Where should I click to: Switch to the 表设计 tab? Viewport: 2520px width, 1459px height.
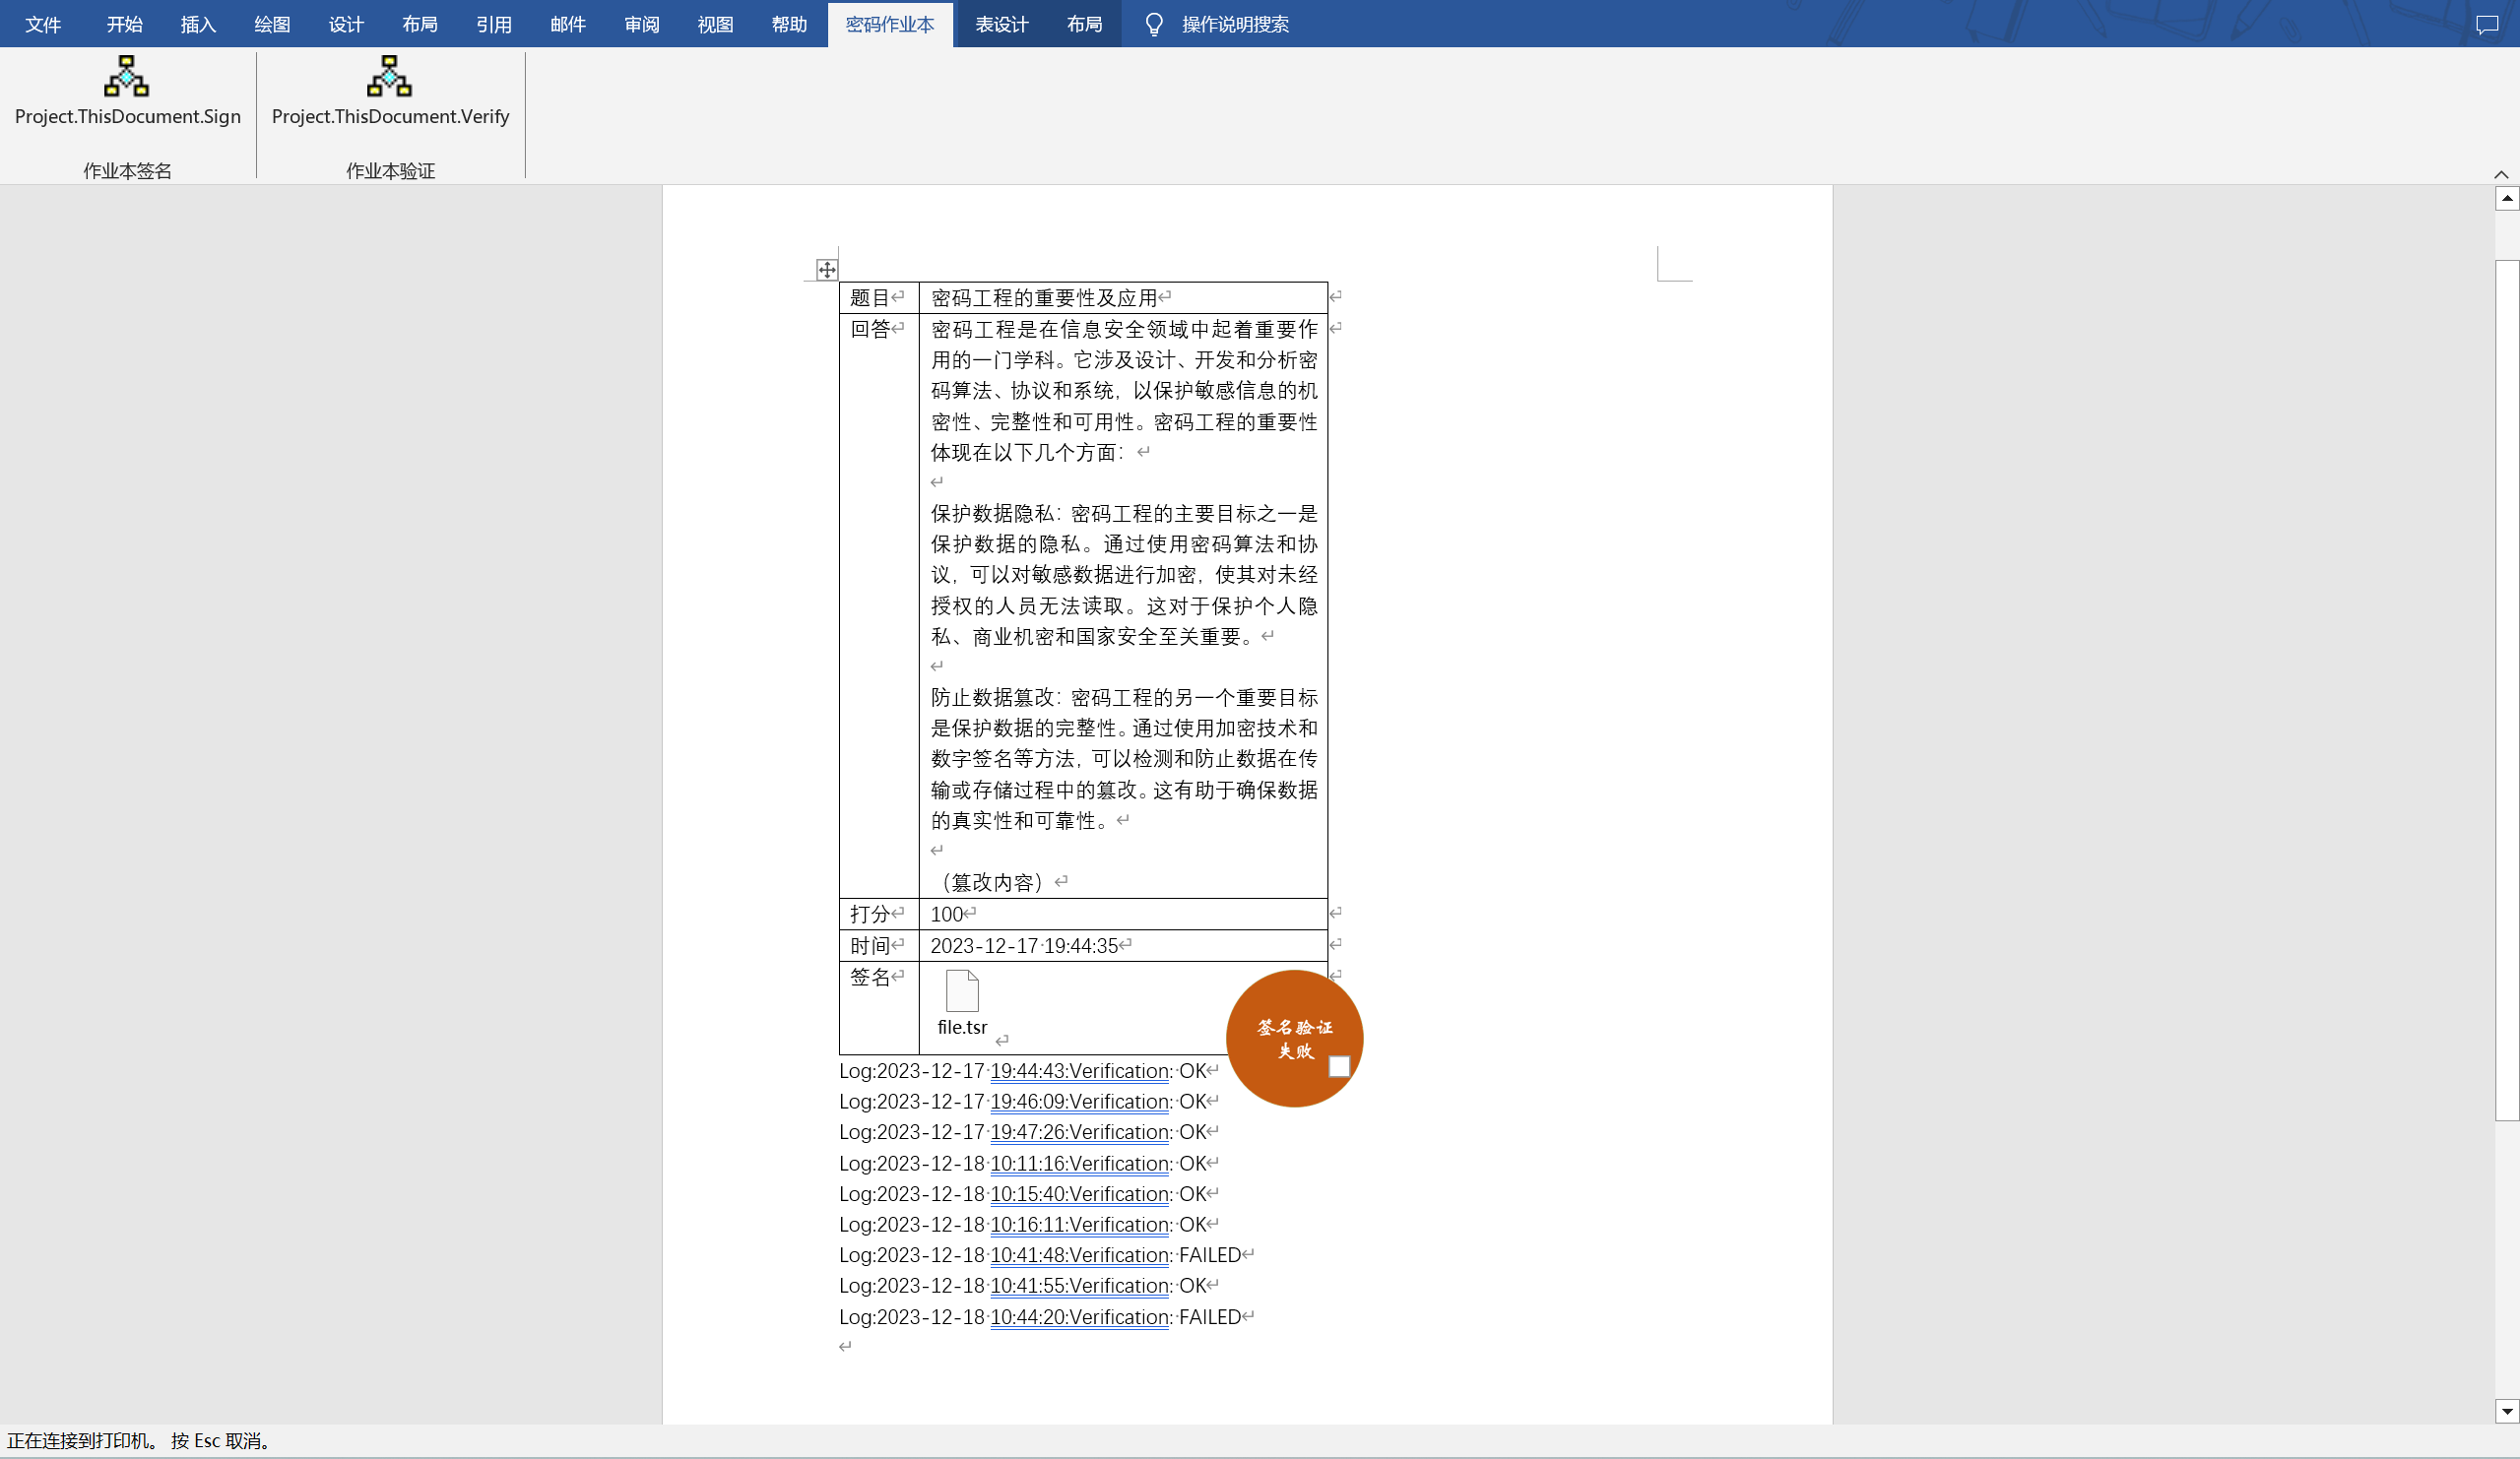[1001, 24]
